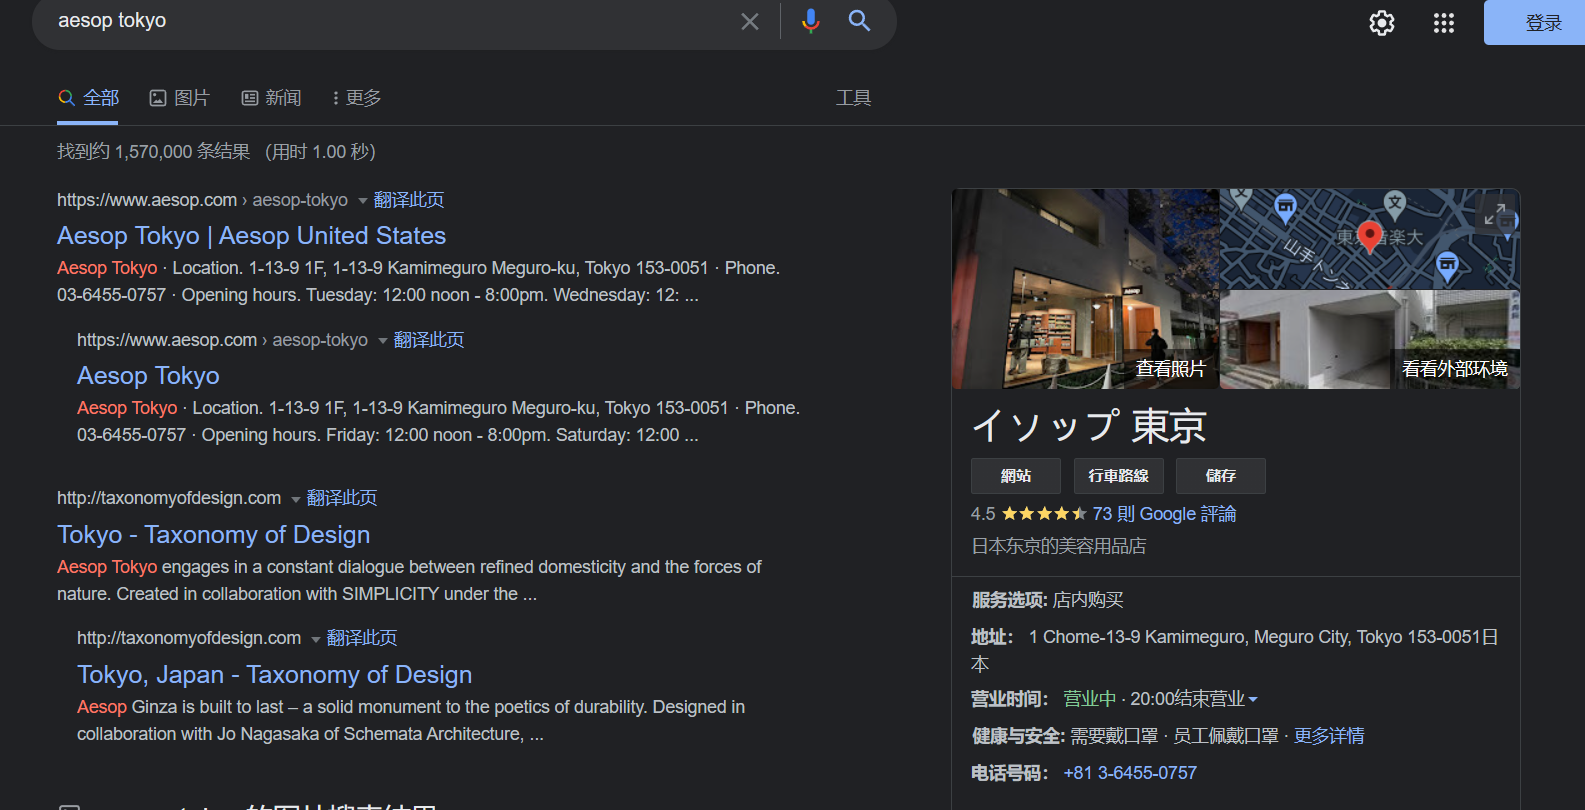The height and width of the screenshot is (810, 1585).
Task: Expand dropdown arrow beside indented aesop.com URL
Action: [382, 341]
